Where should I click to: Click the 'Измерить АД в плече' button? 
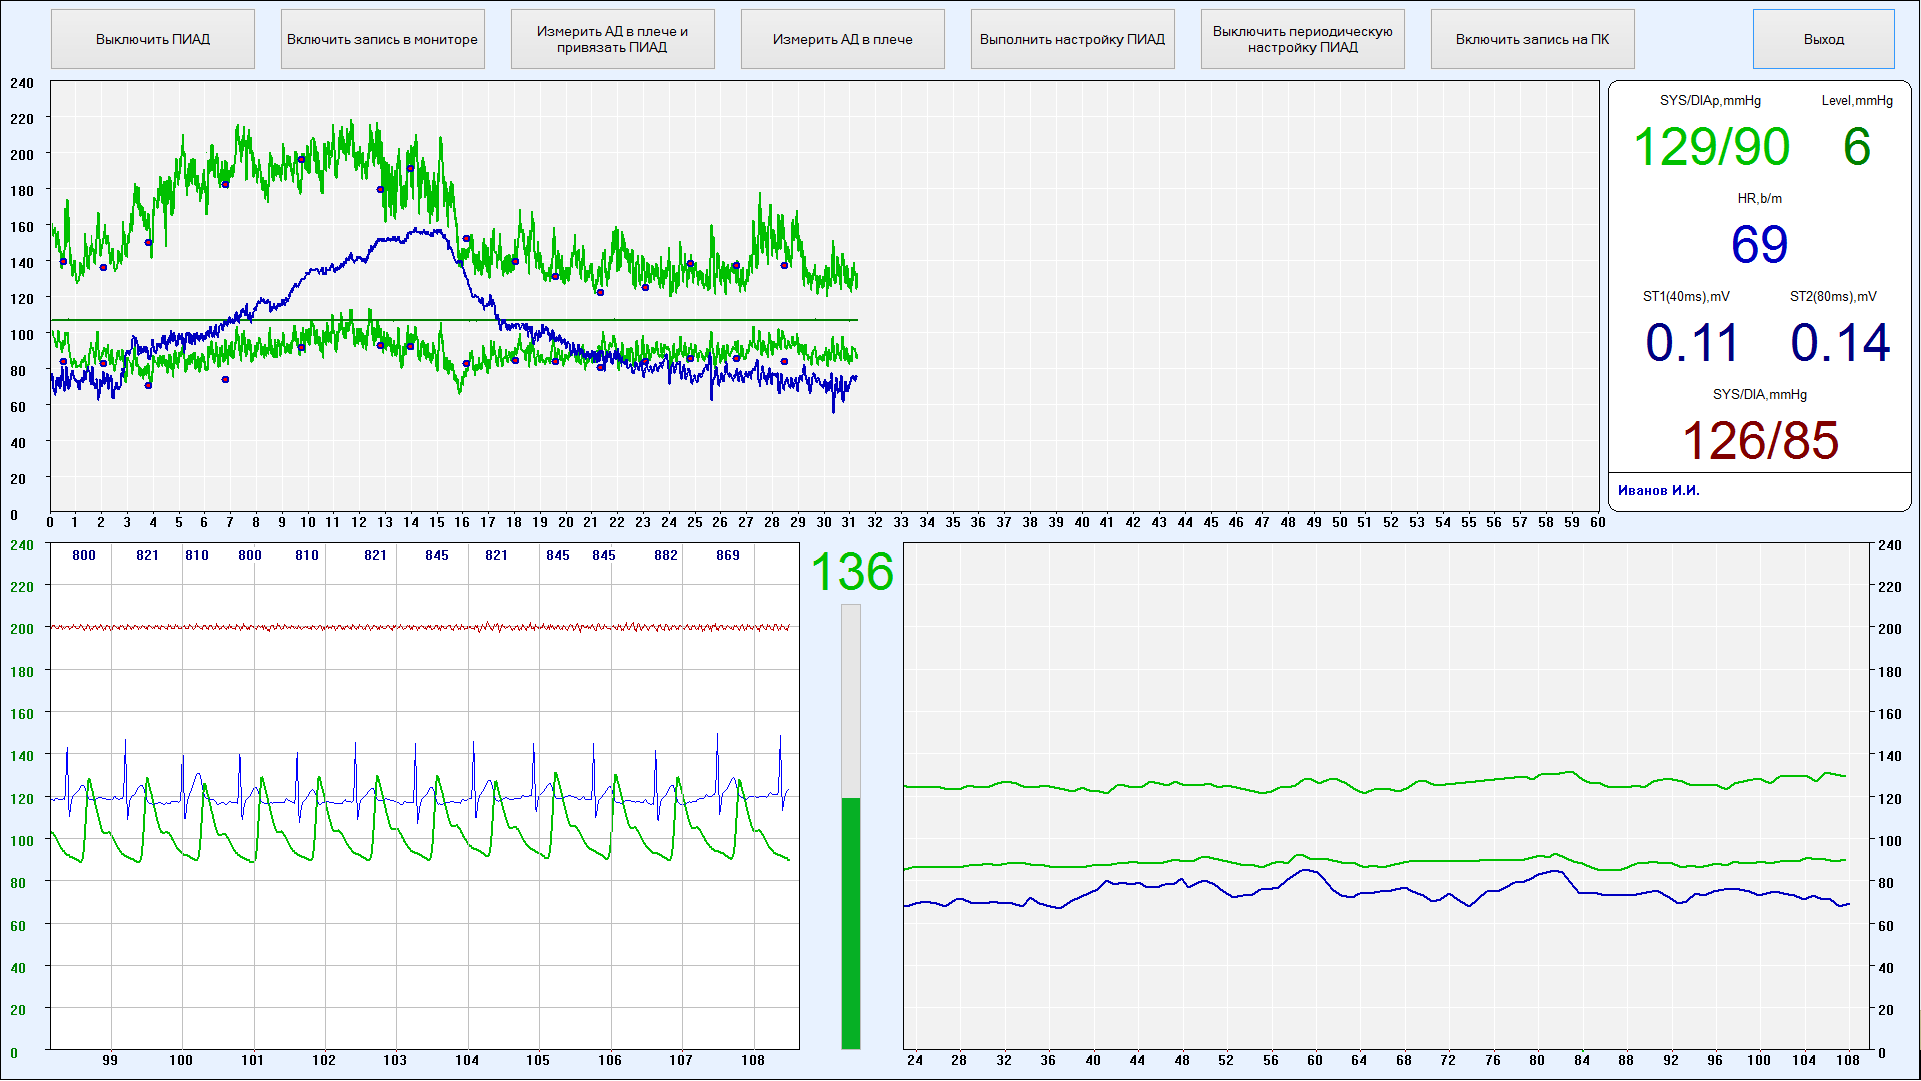click(x=843, y=40)
